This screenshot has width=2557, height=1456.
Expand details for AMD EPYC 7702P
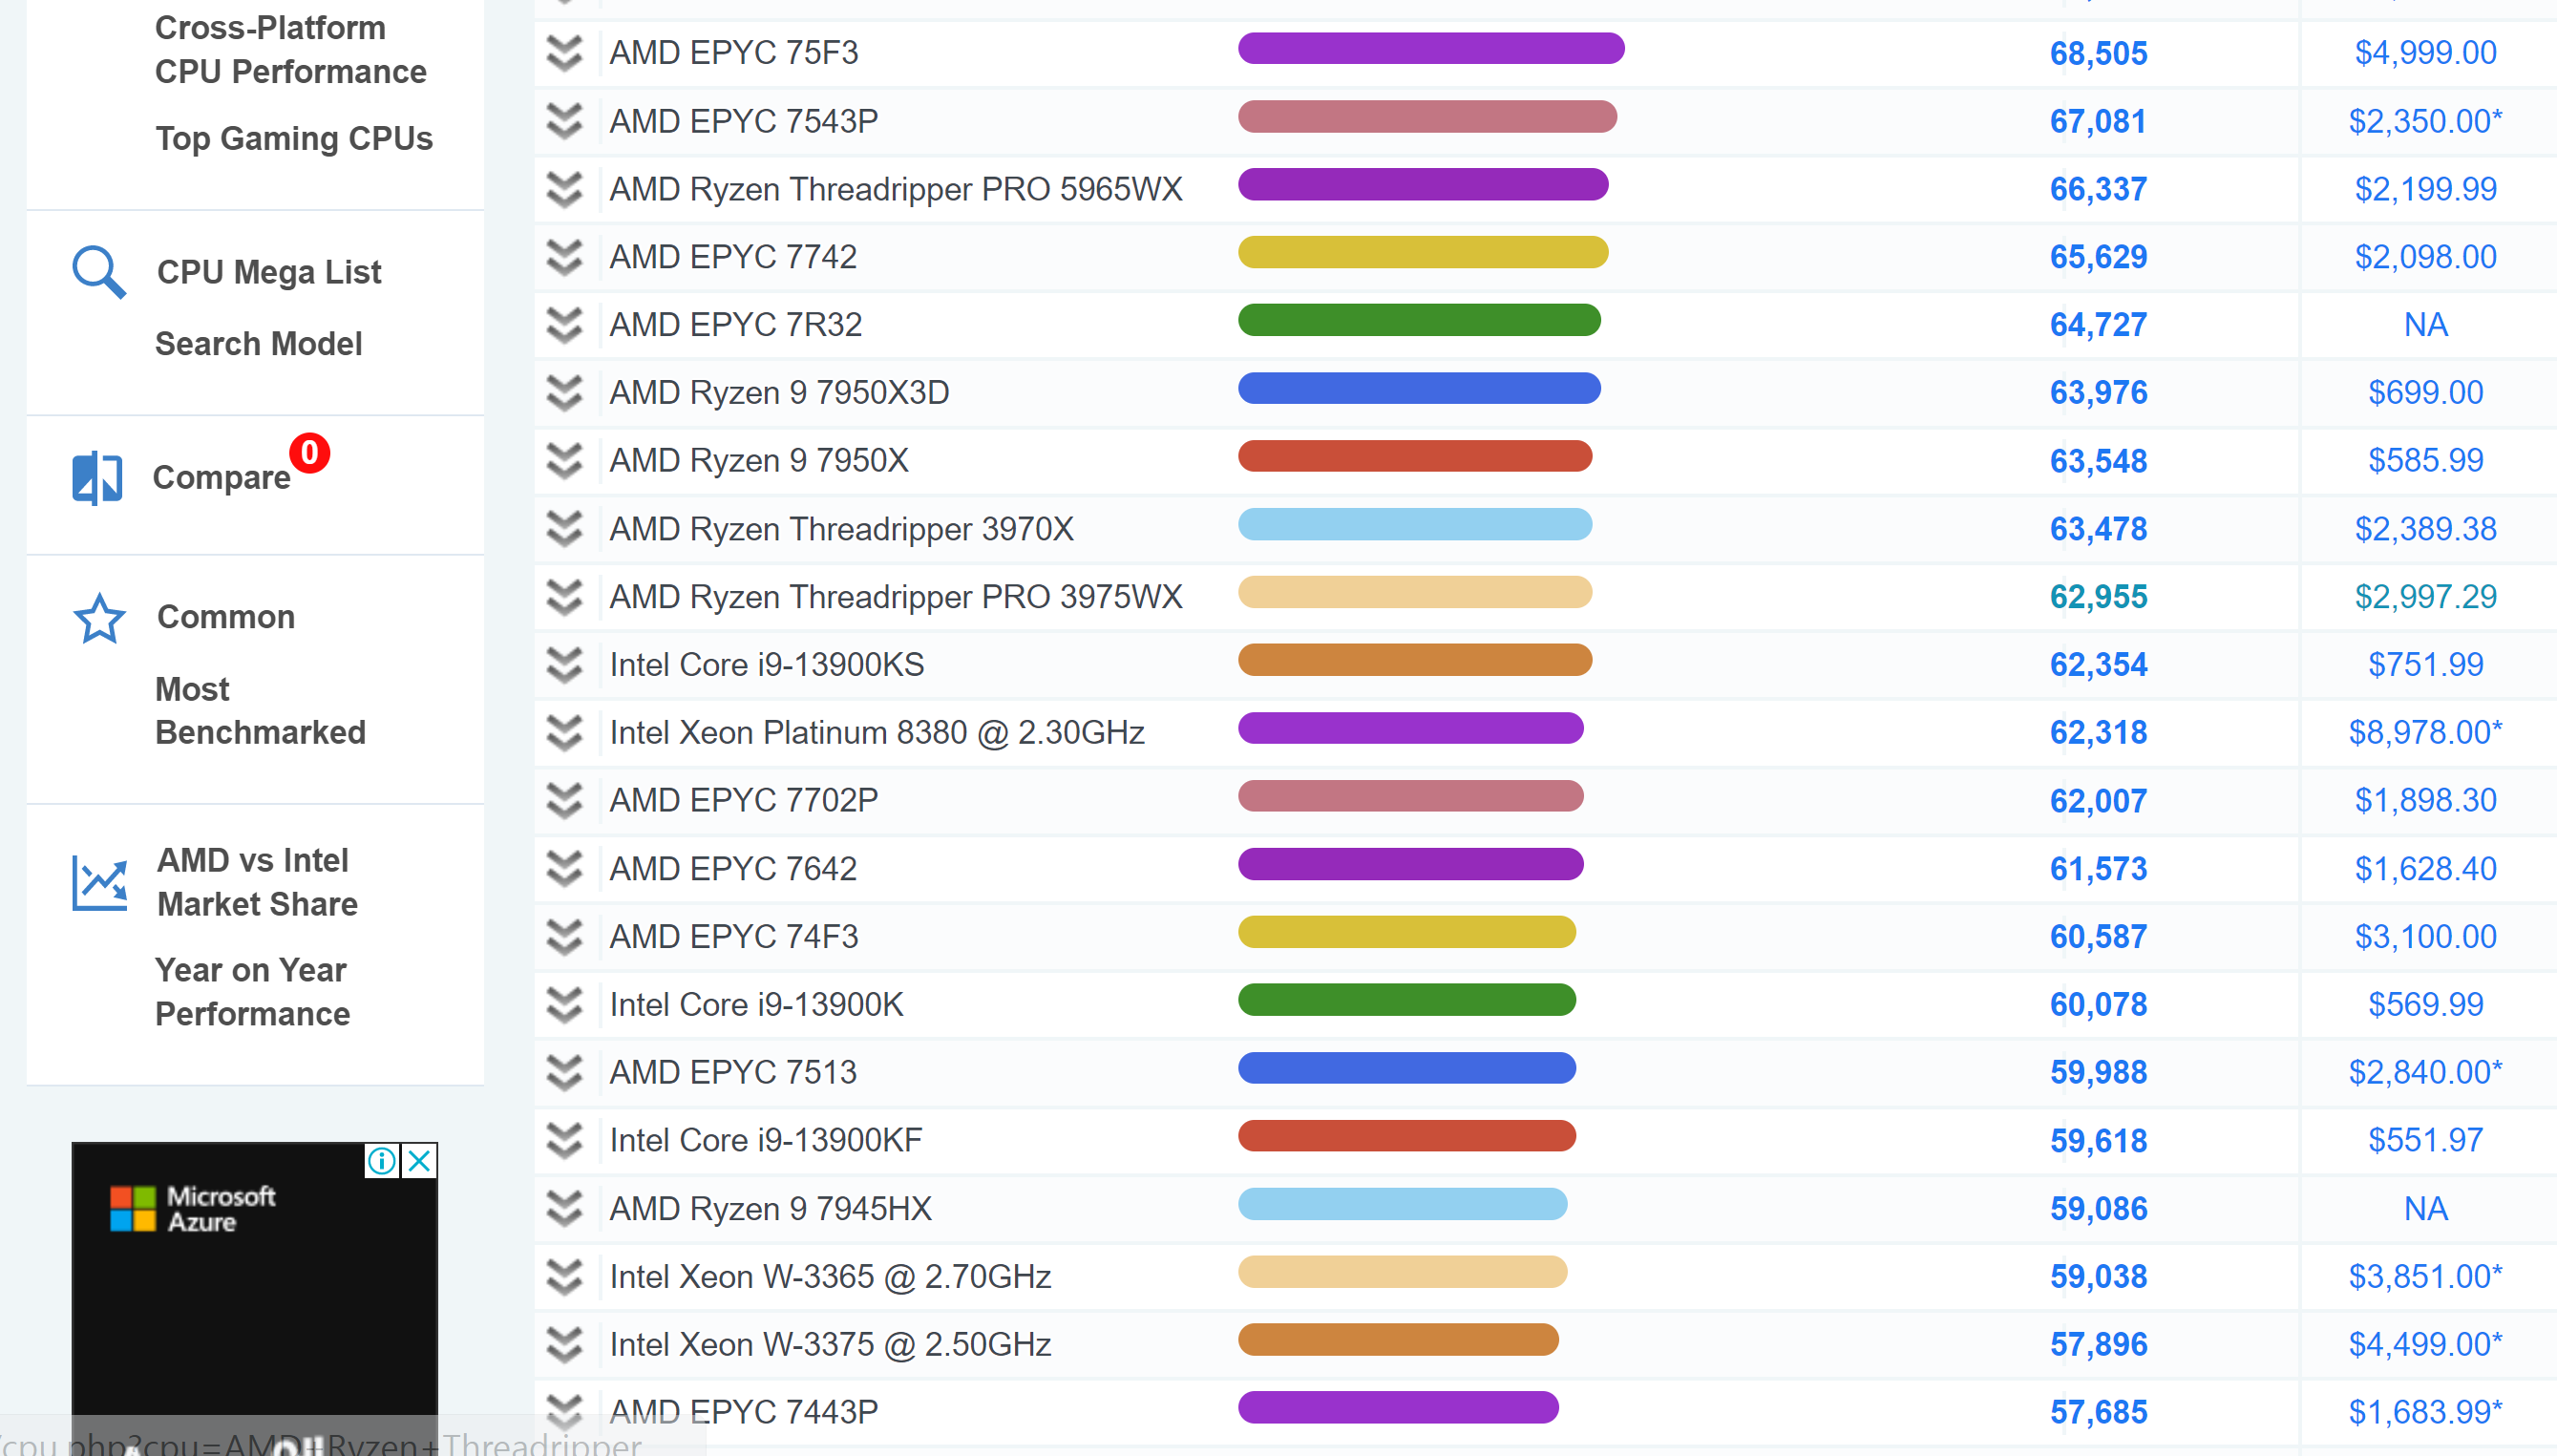coord(565,801)
